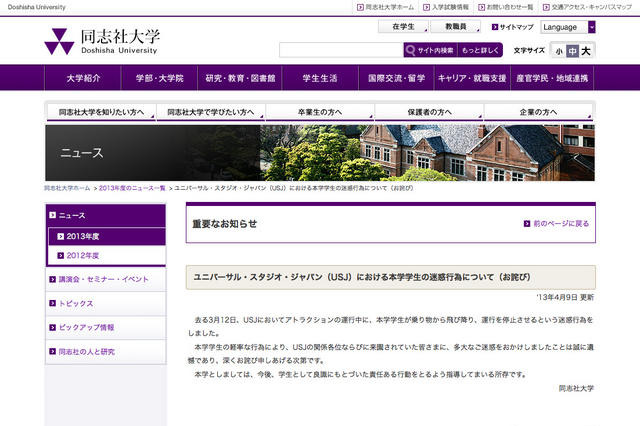Click arrow icon beside 同志社の人と研究
The width and height of the screenshot is (640, 426).
pos(52,351)
